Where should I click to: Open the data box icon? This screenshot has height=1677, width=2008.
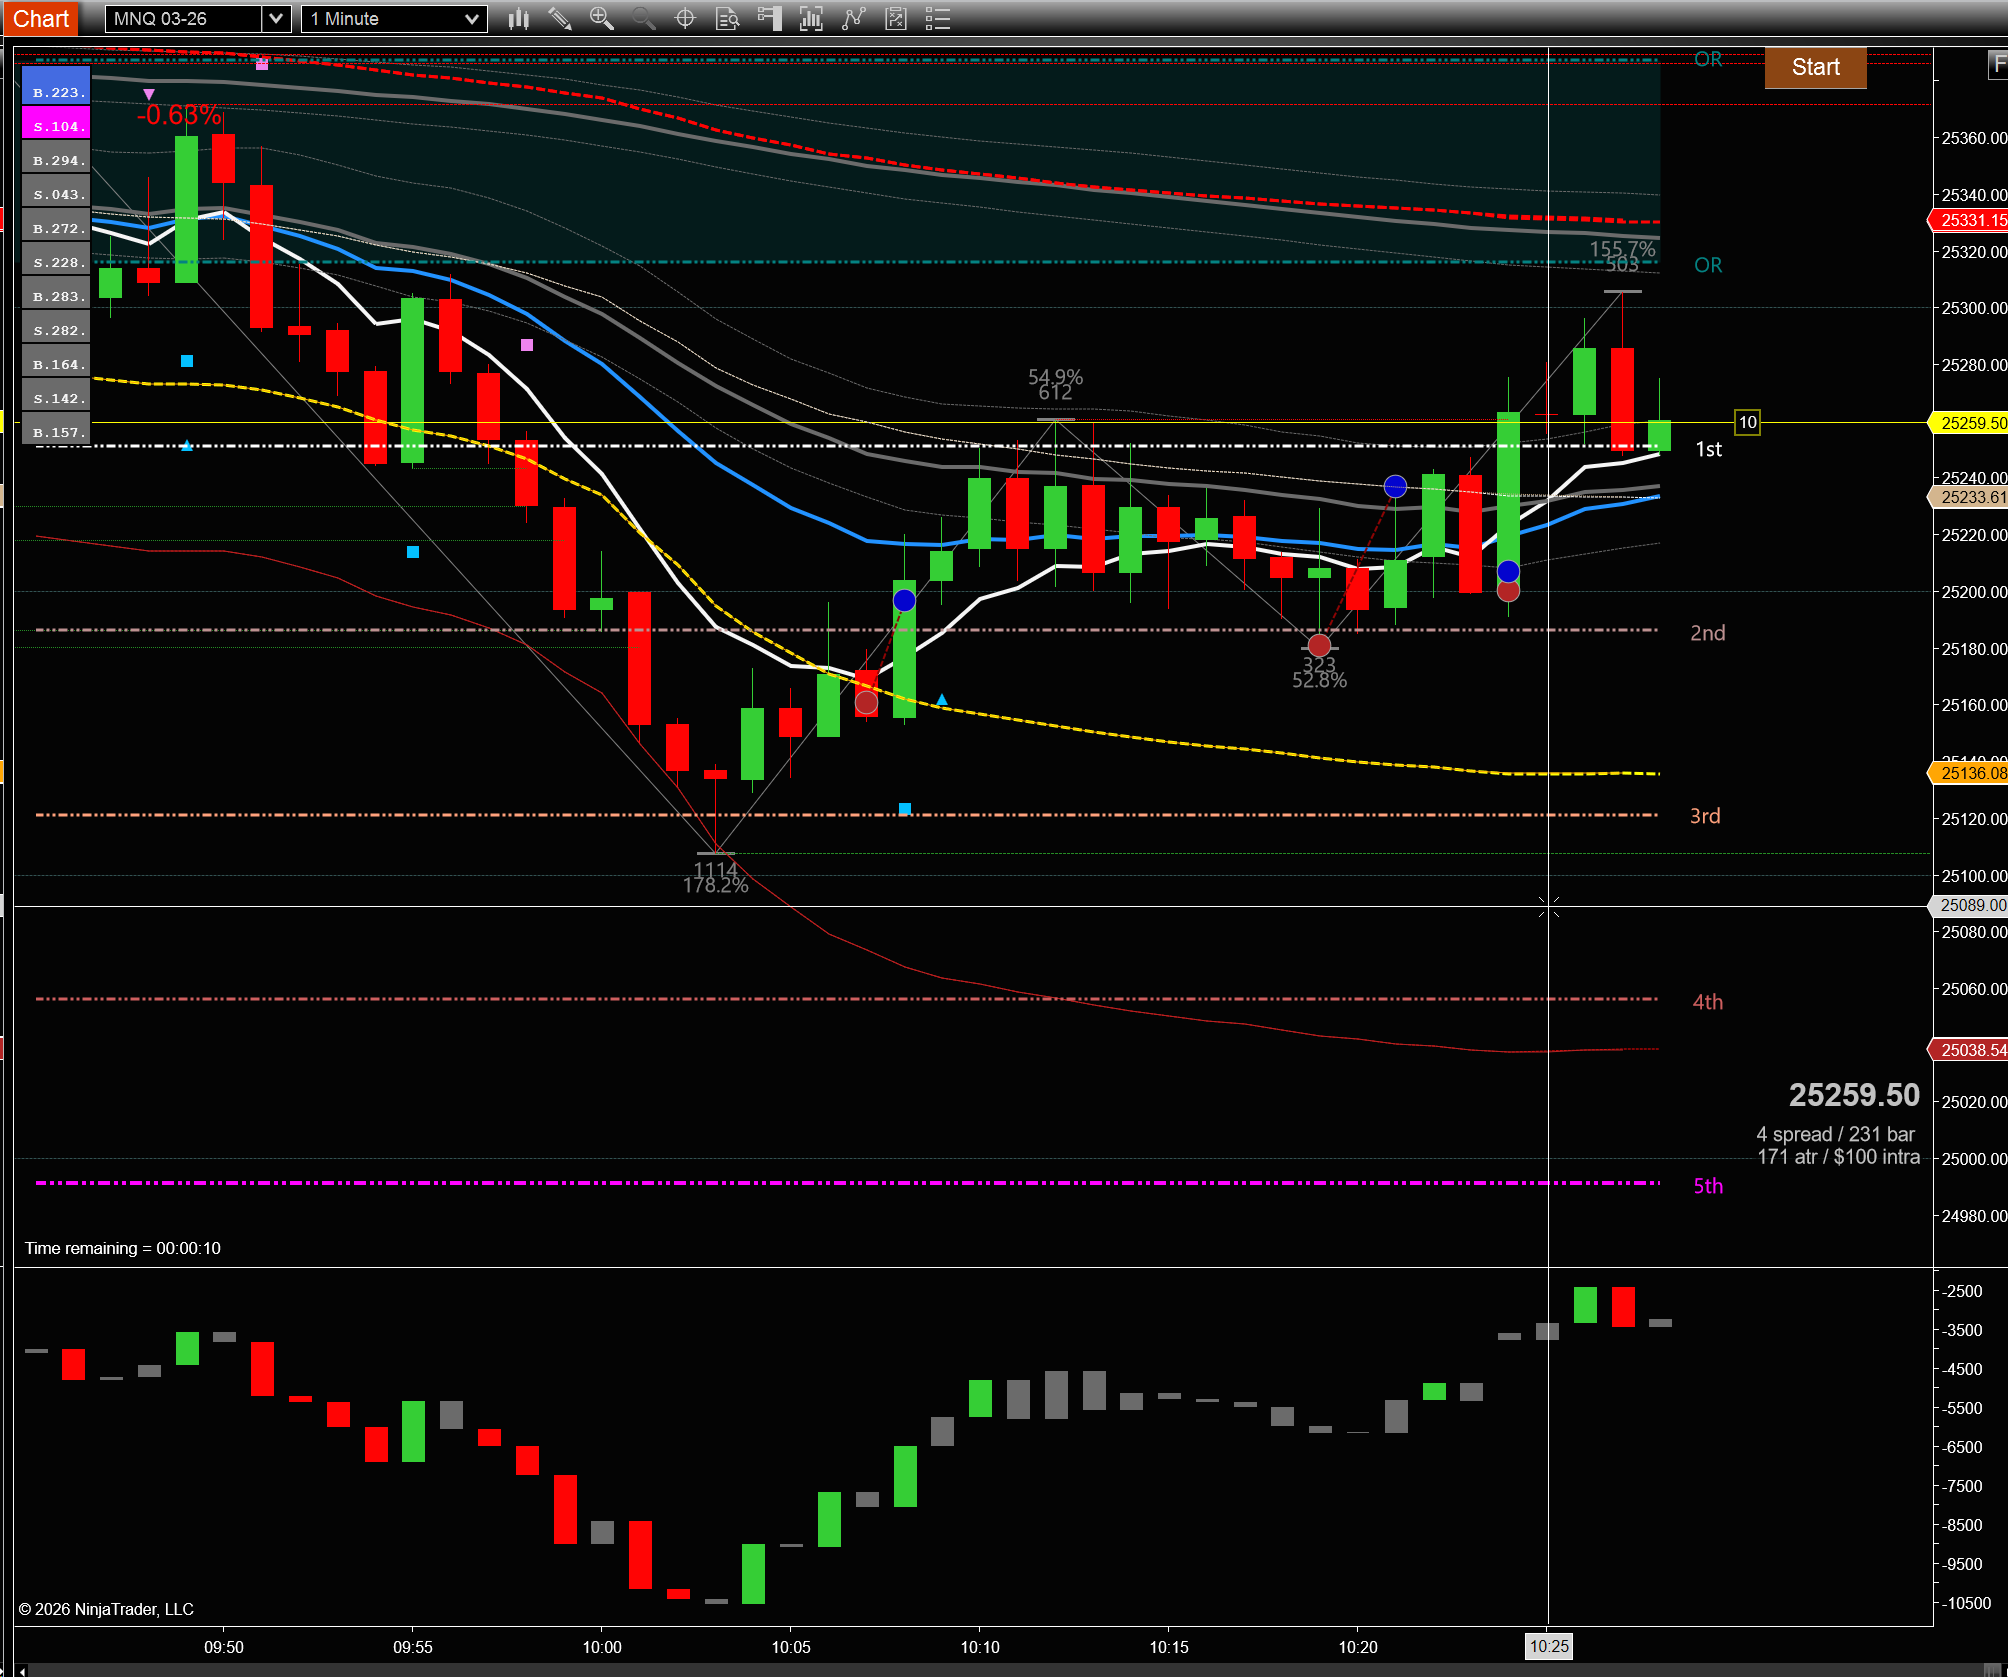click(727, 19)
